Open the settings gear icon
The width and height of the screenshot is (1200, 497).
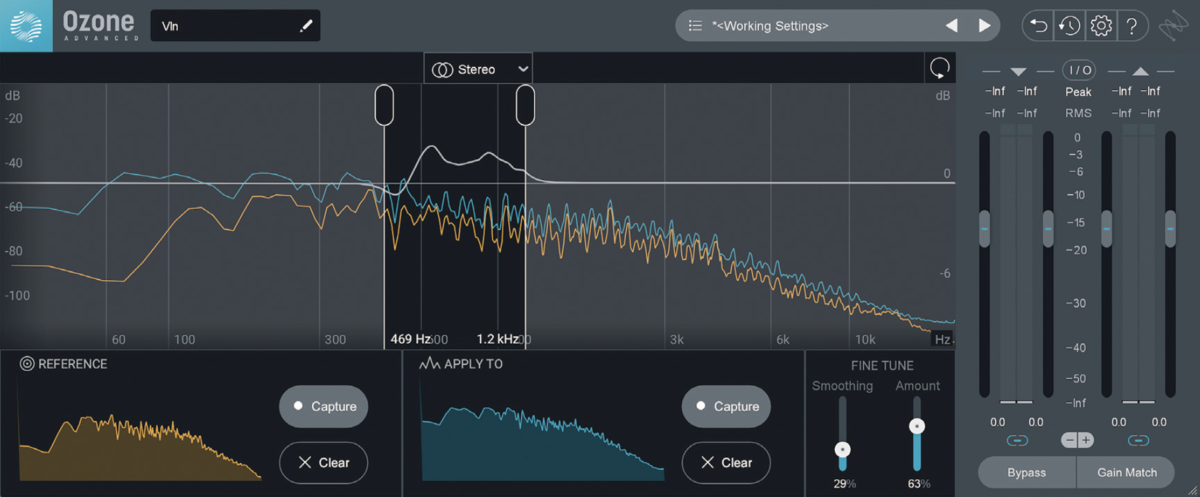[1100, 26]
